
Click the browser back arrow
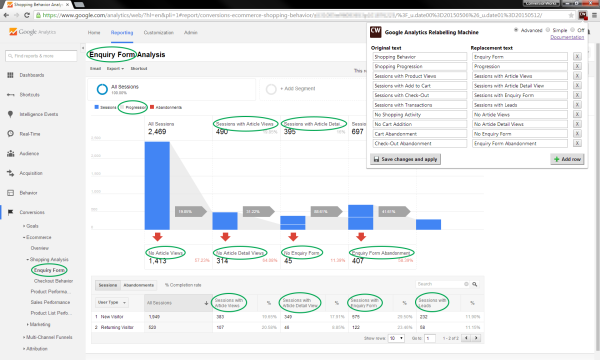(6, 15)
